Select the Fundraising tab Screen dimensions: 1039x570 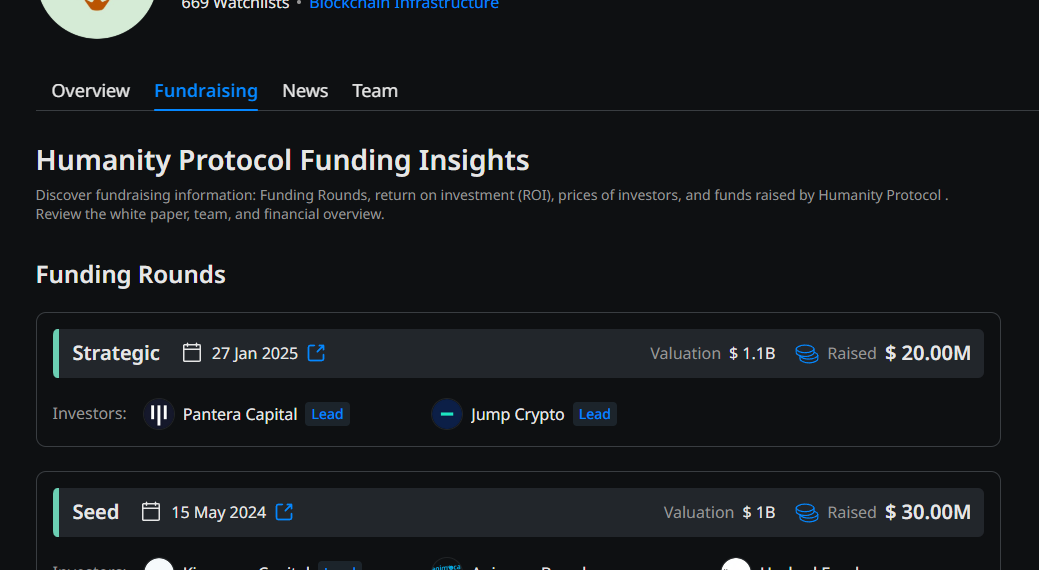tap(206, 91)
